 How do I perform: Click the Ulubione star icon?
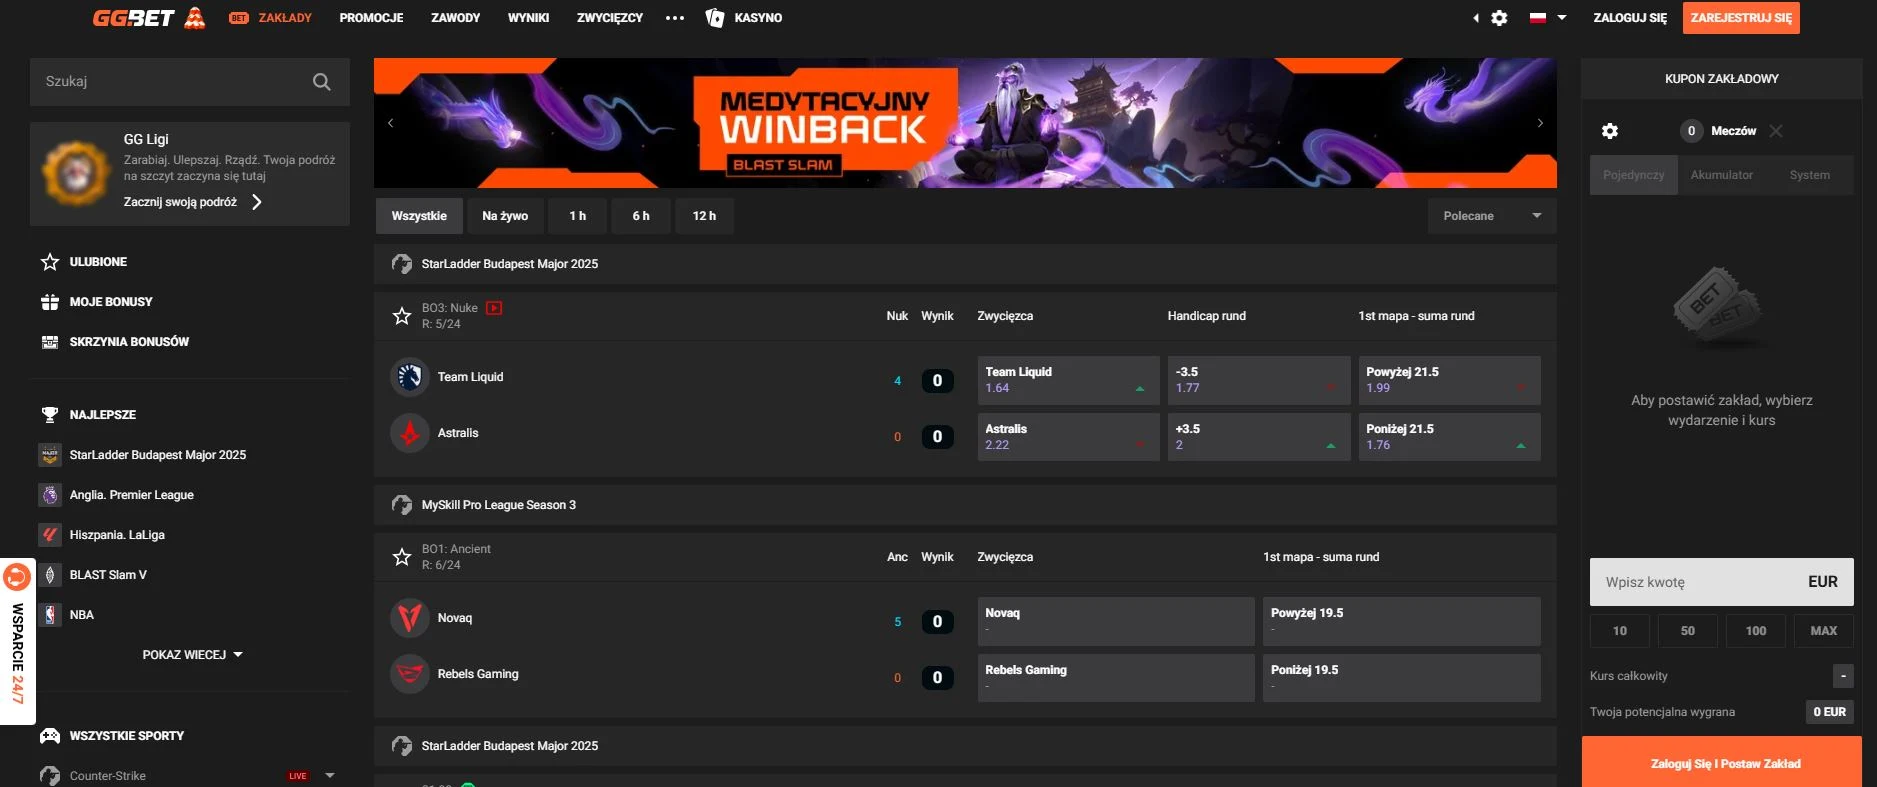coord(50,262)
